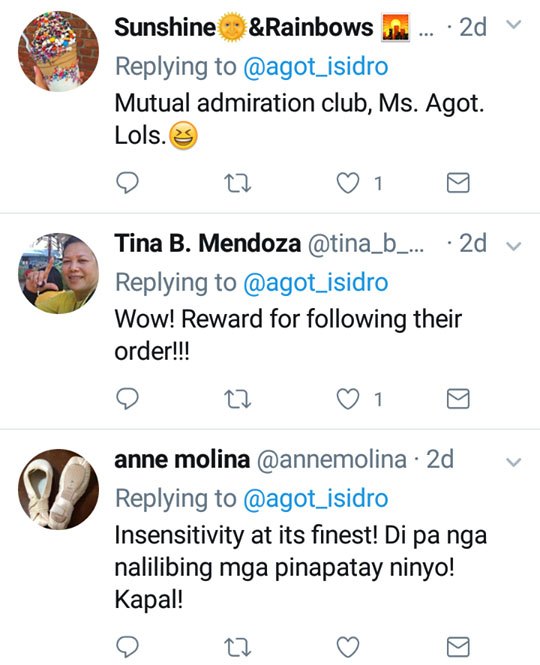The width and height of the screenshot is (540, 665).
Task: View Sunshine&Rainbows ice cream profile picture
Action: (x=59, y=51)
